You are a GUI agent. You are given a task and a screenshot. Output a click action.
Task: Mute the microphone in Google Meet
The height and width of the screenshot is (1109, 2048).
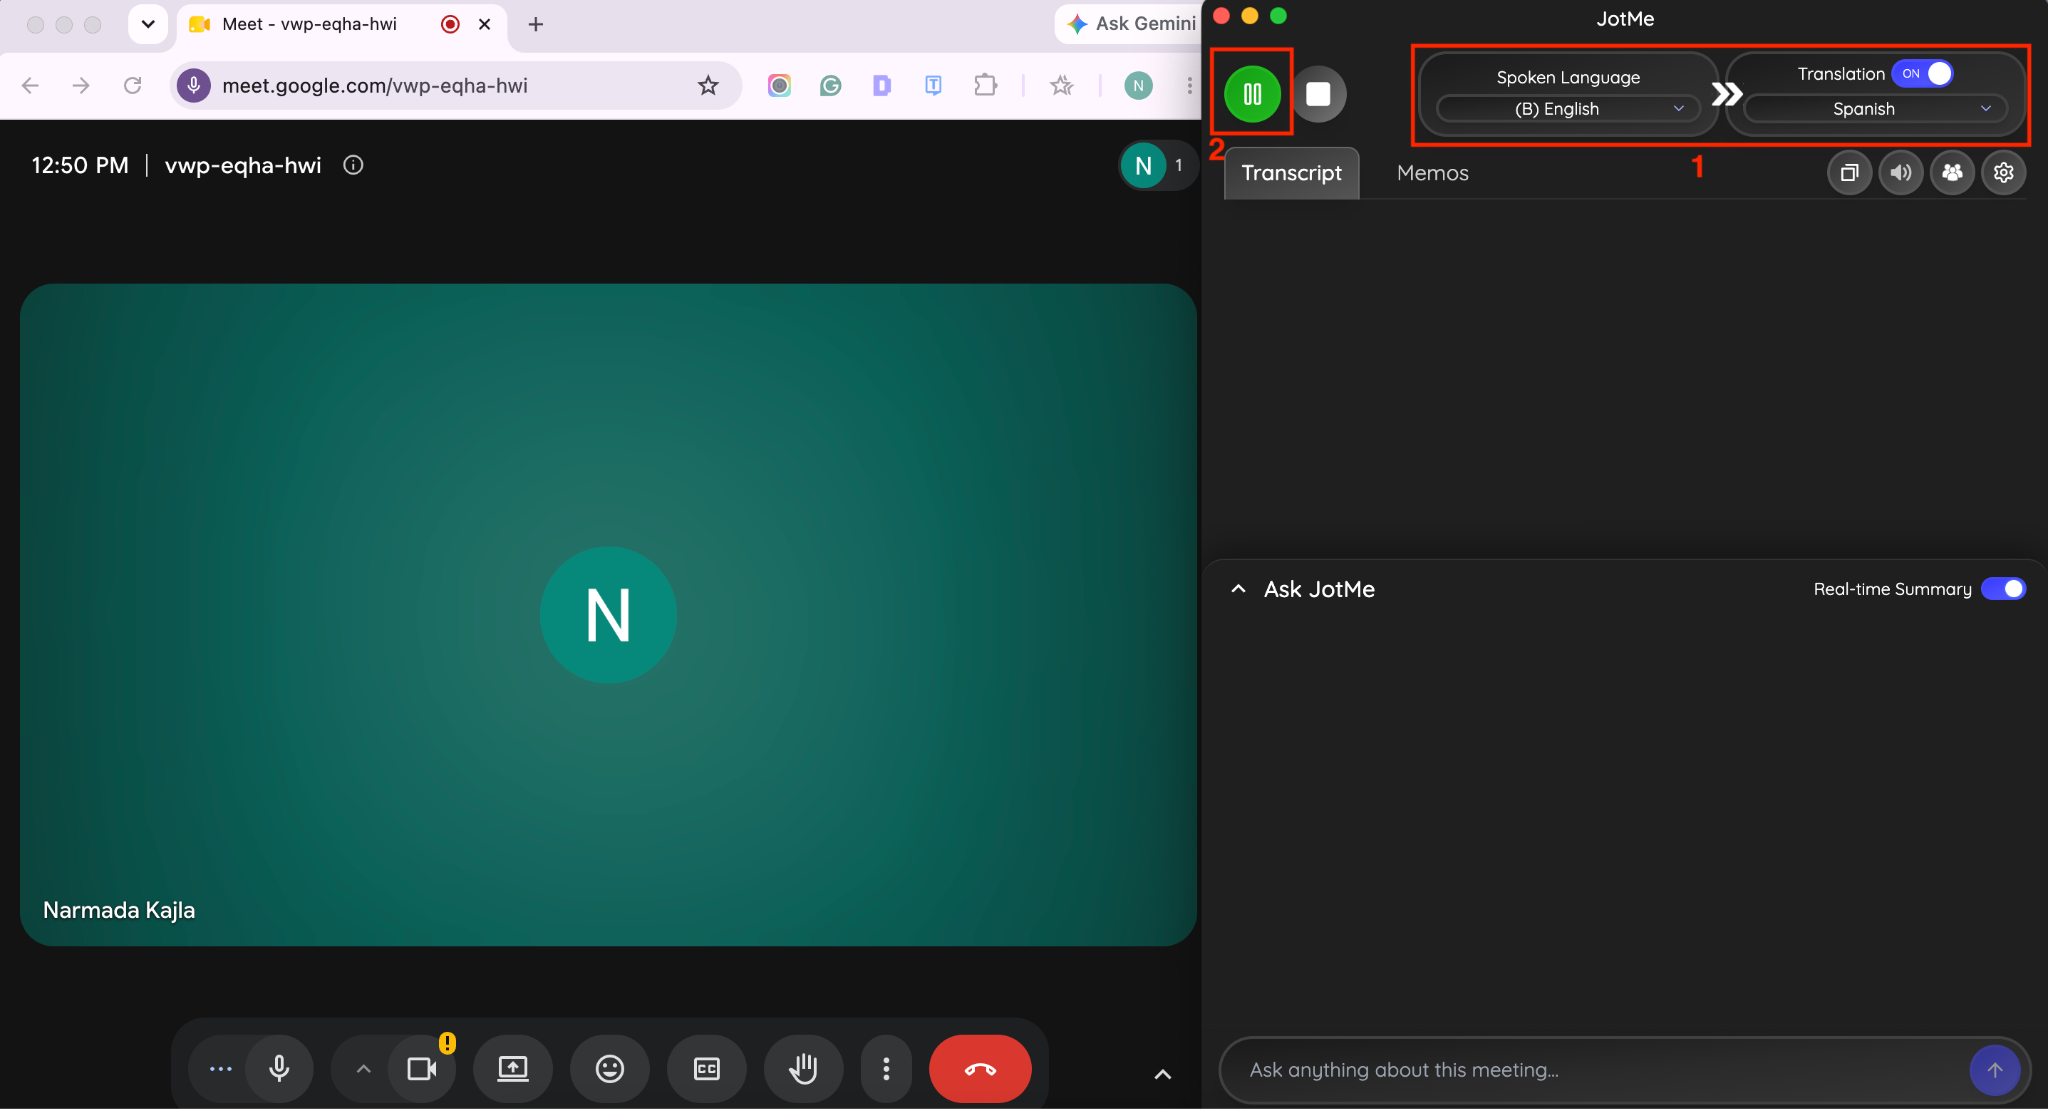[279, 1069]
